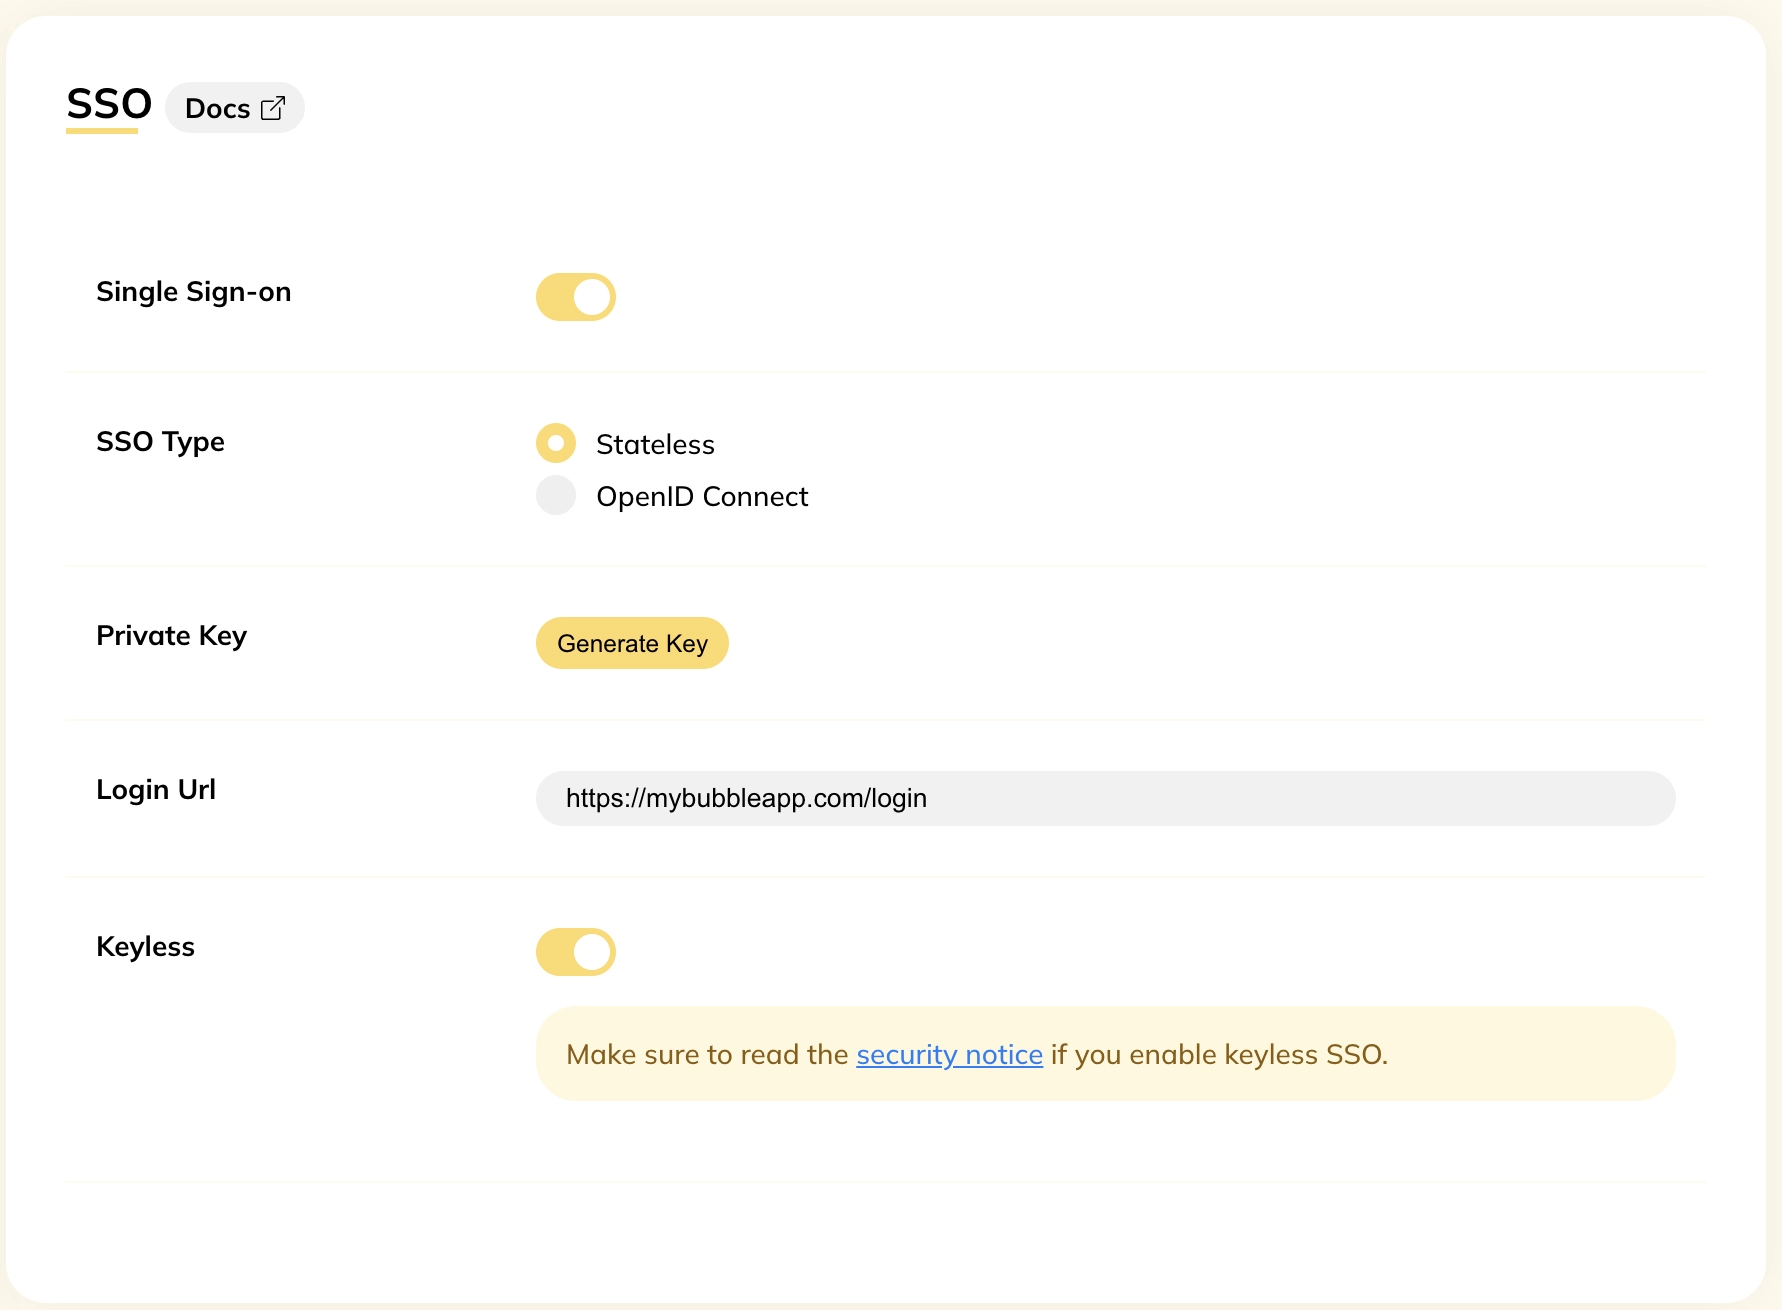Click into the Login Url input field
The image size is (1782, 1310).
point(1105,798)
